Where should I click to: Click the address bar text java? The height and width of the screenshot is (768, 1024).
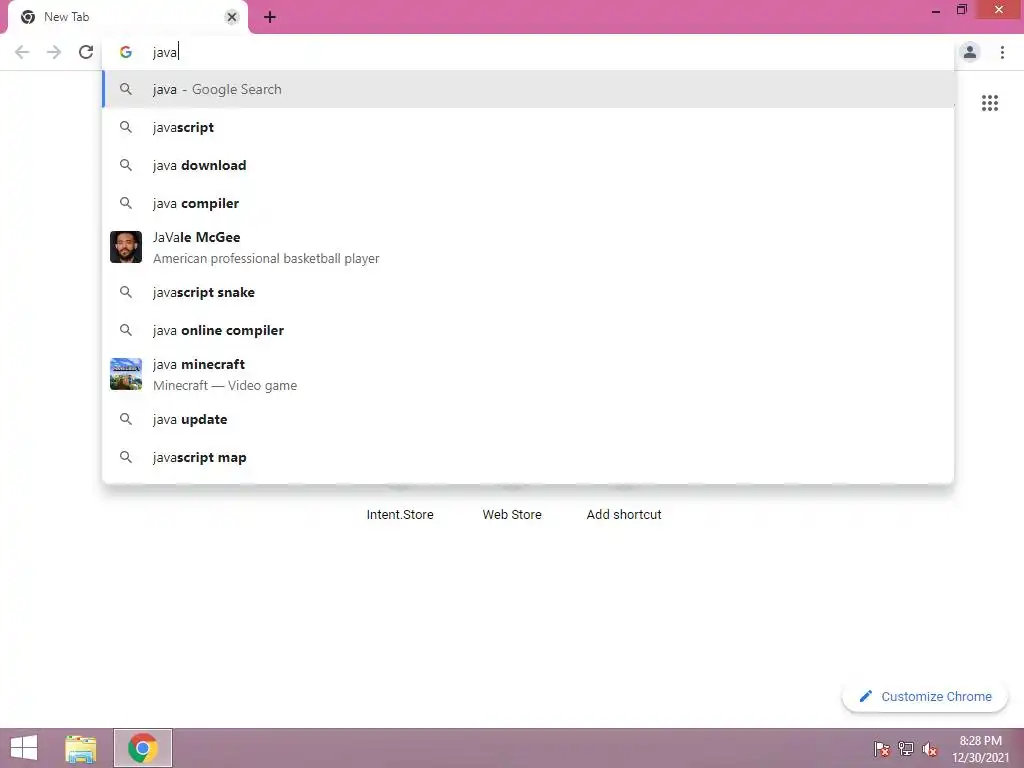tap(165, 52)
